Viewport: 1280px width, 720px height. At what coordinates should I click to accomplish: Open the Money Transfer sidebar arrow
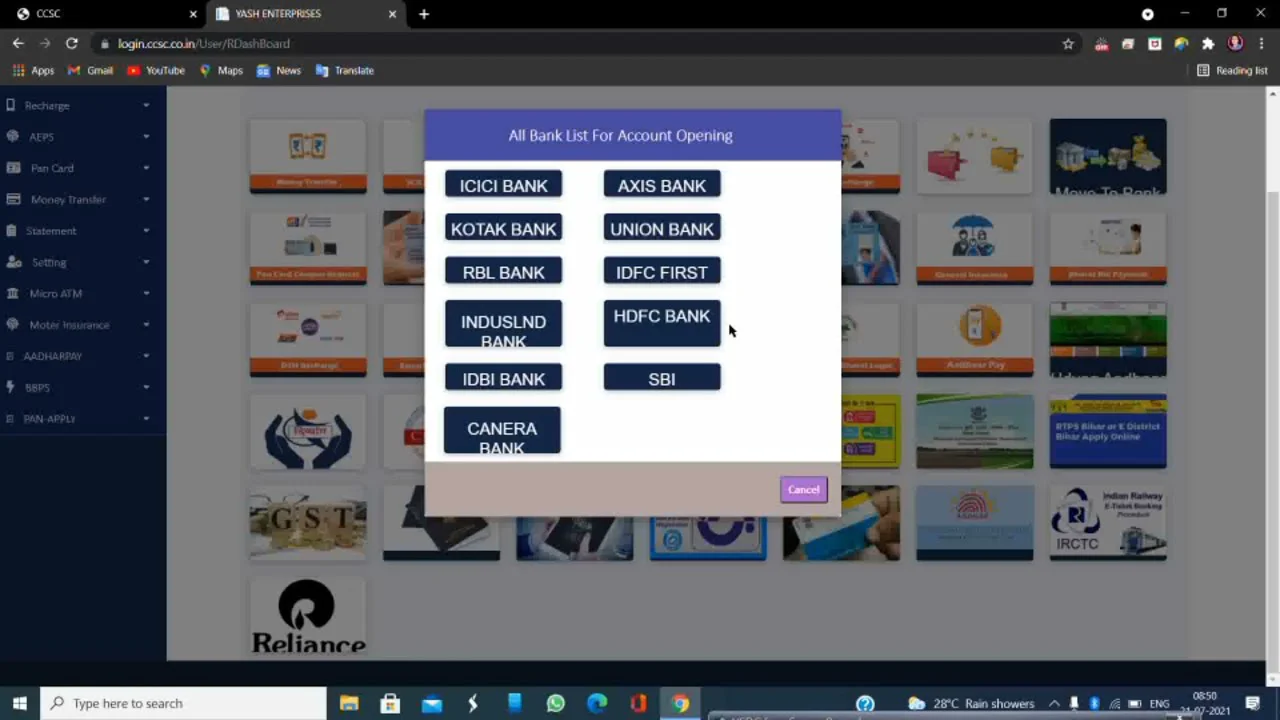(x=146, y=199)
